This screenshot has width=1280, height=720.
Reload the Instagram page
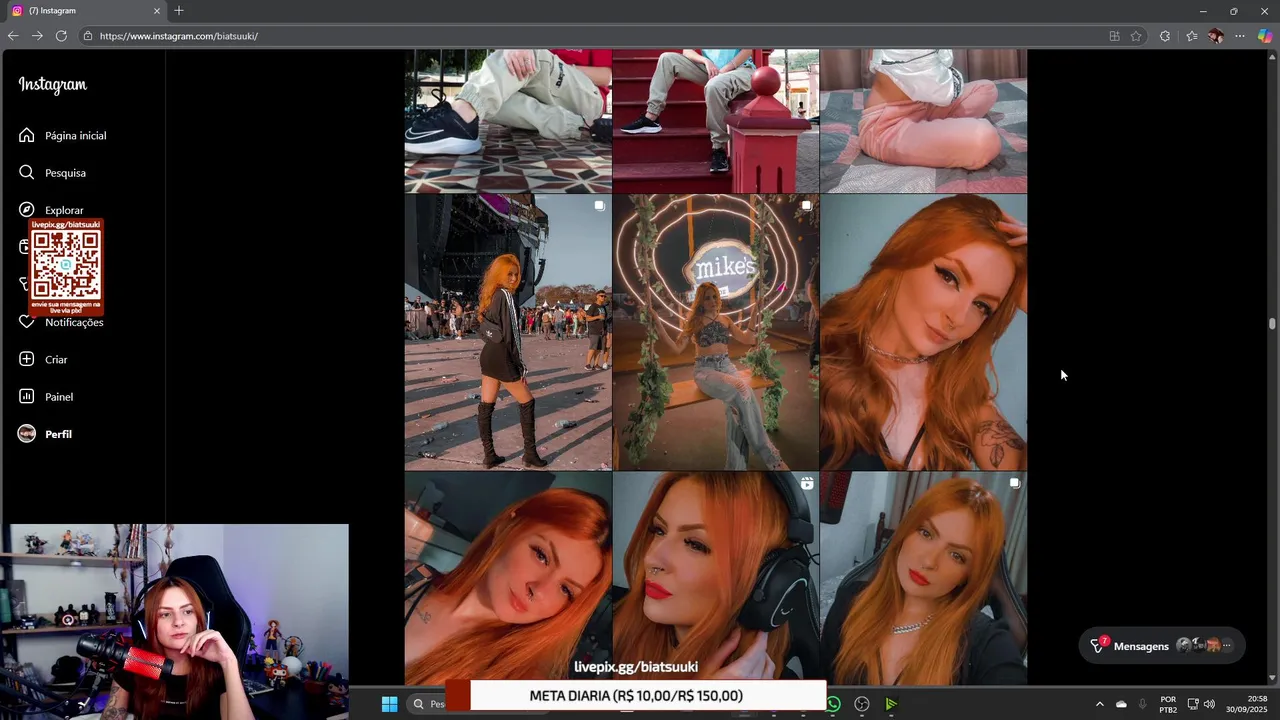point(61,36)
